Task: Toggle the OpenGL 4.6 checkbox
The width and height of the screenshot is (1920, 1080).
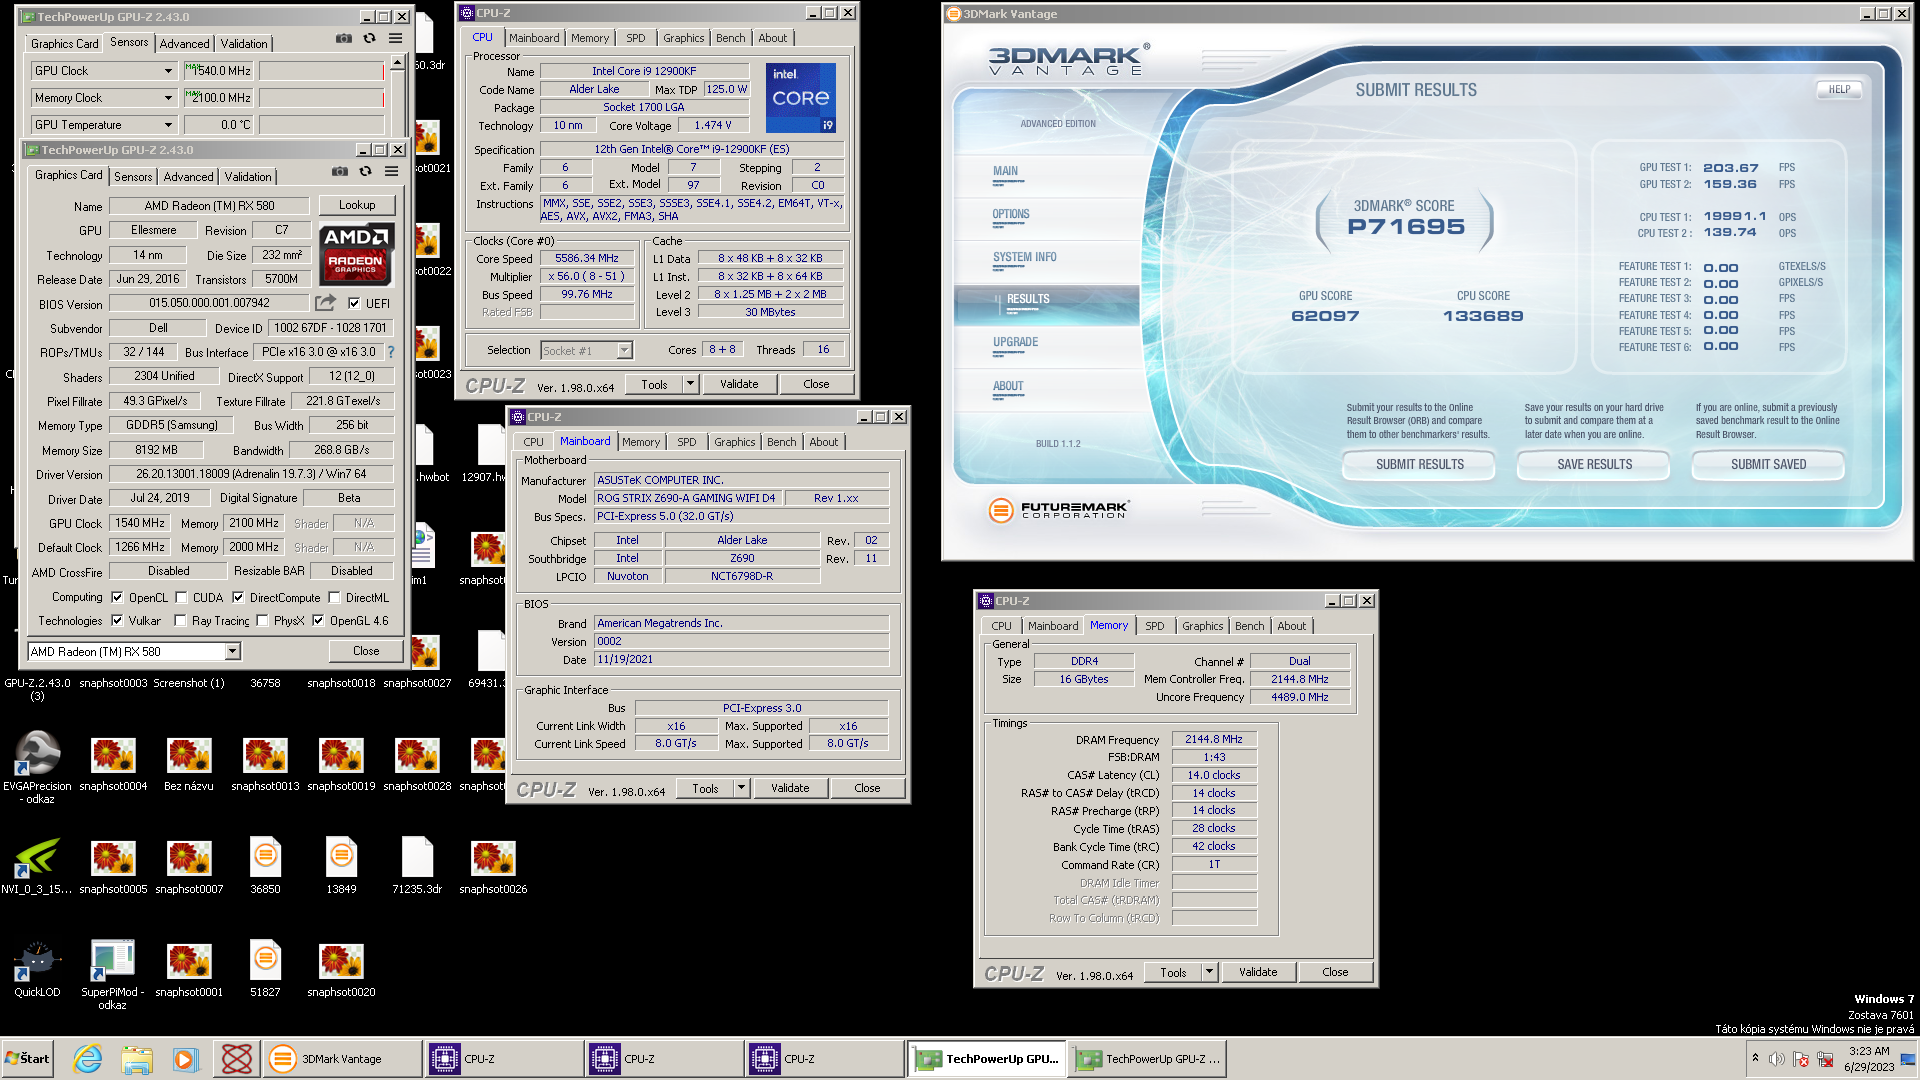Action: 318,620
